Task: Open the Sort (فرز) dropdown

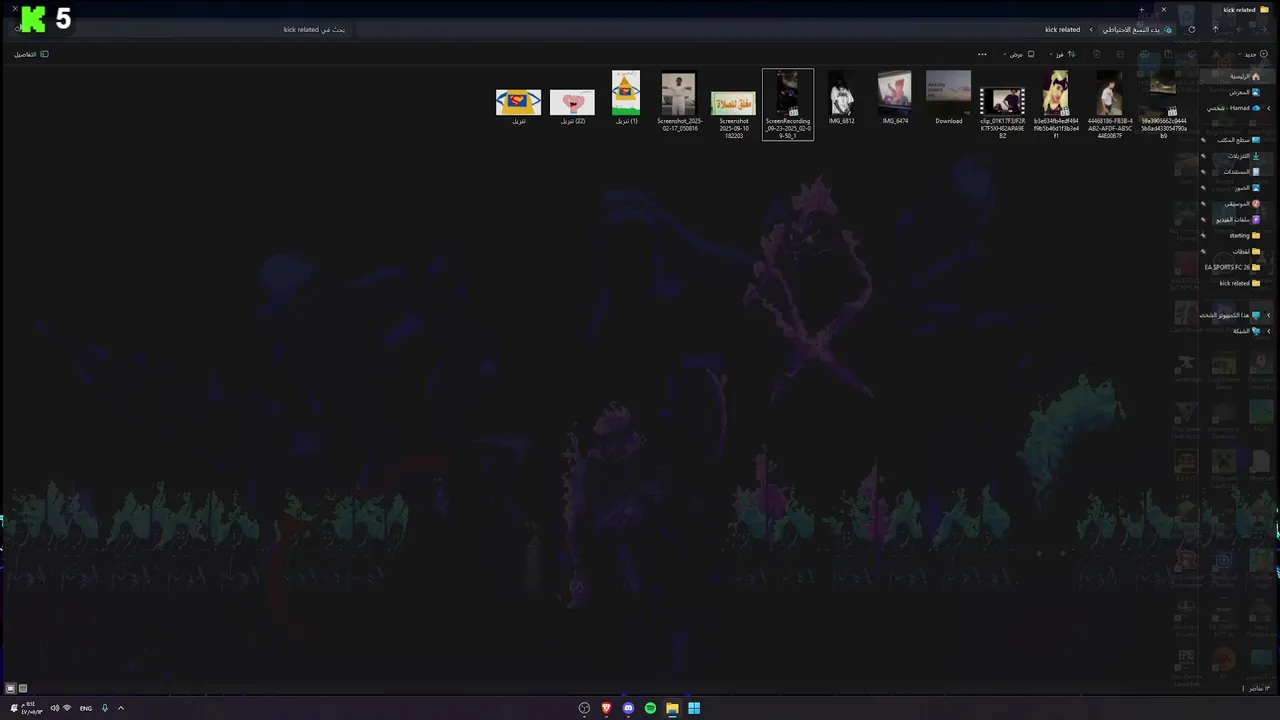Action: pos(1063,54)
